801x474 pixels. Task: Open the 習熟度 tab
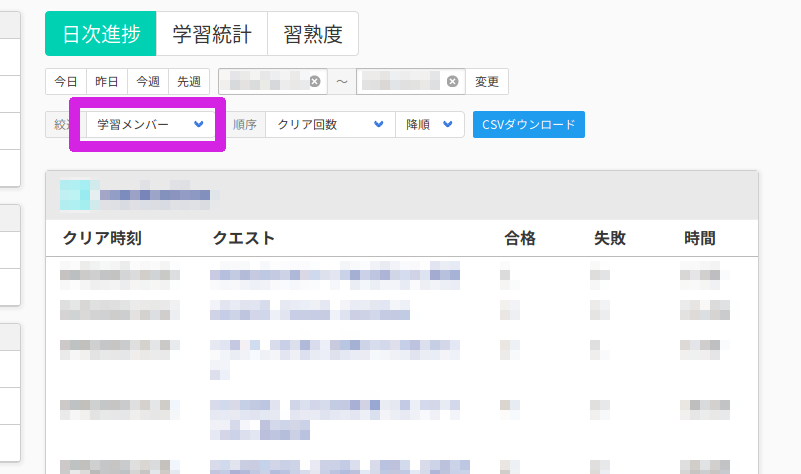pos(313,34)
